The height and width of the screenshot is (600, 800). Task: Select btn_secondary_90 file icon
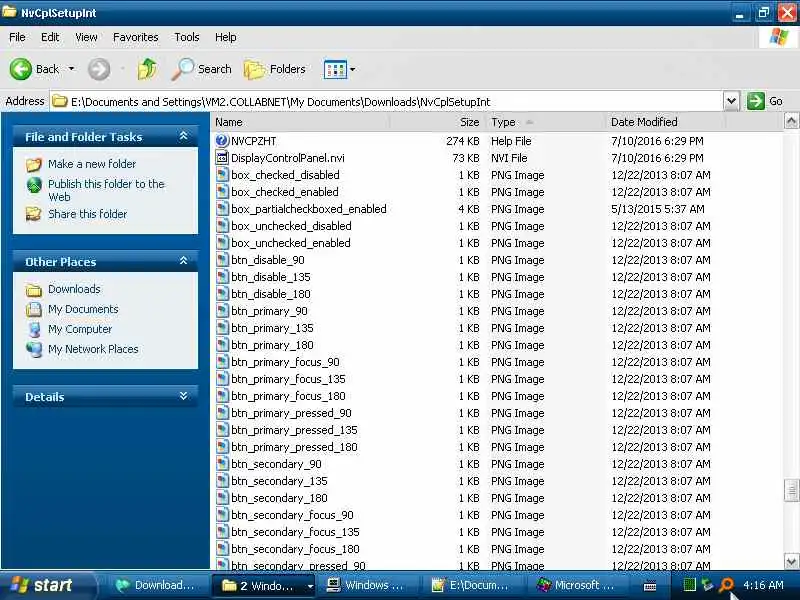pyautogui.click(x=222, y=464)
